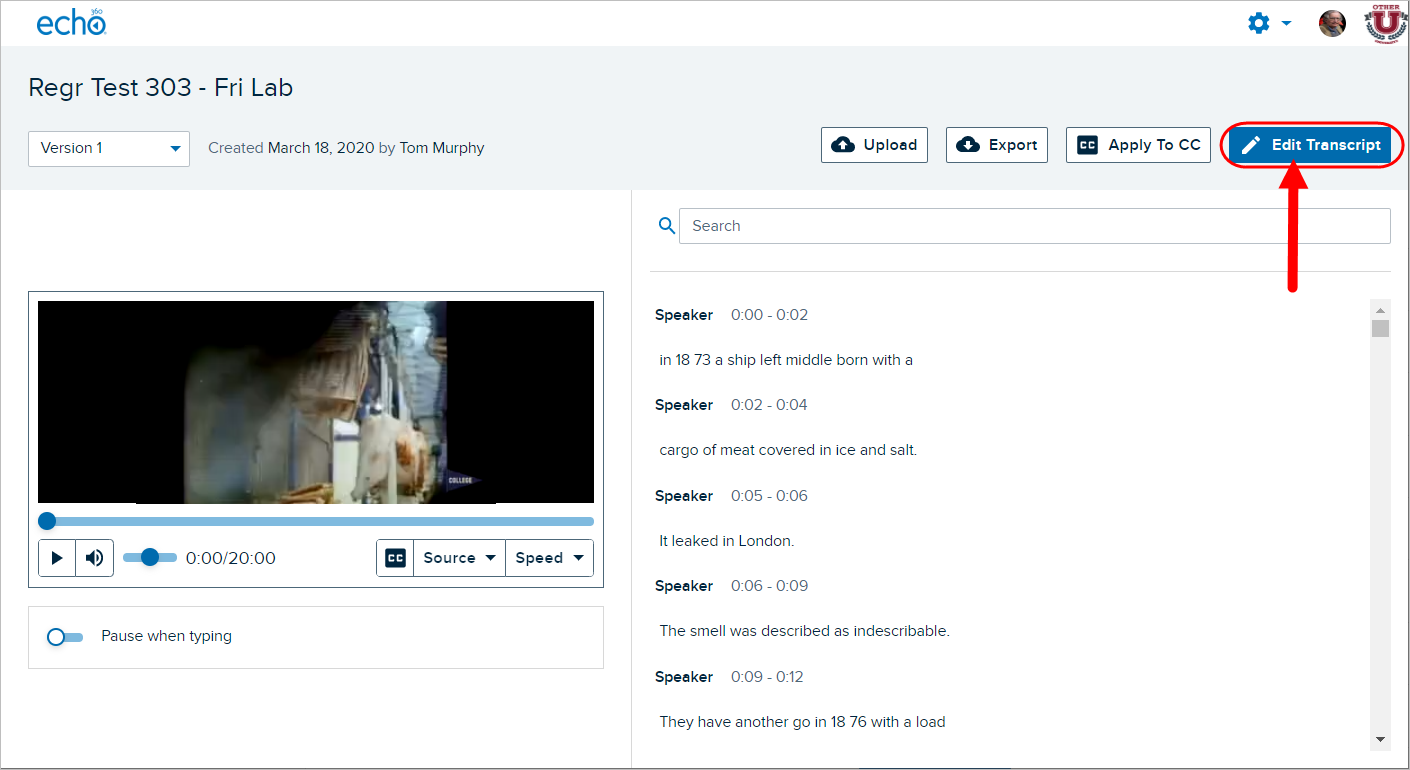The height and width of the screenshot is (770, 1410).
Task: Play the video
Action: (57, 557)
